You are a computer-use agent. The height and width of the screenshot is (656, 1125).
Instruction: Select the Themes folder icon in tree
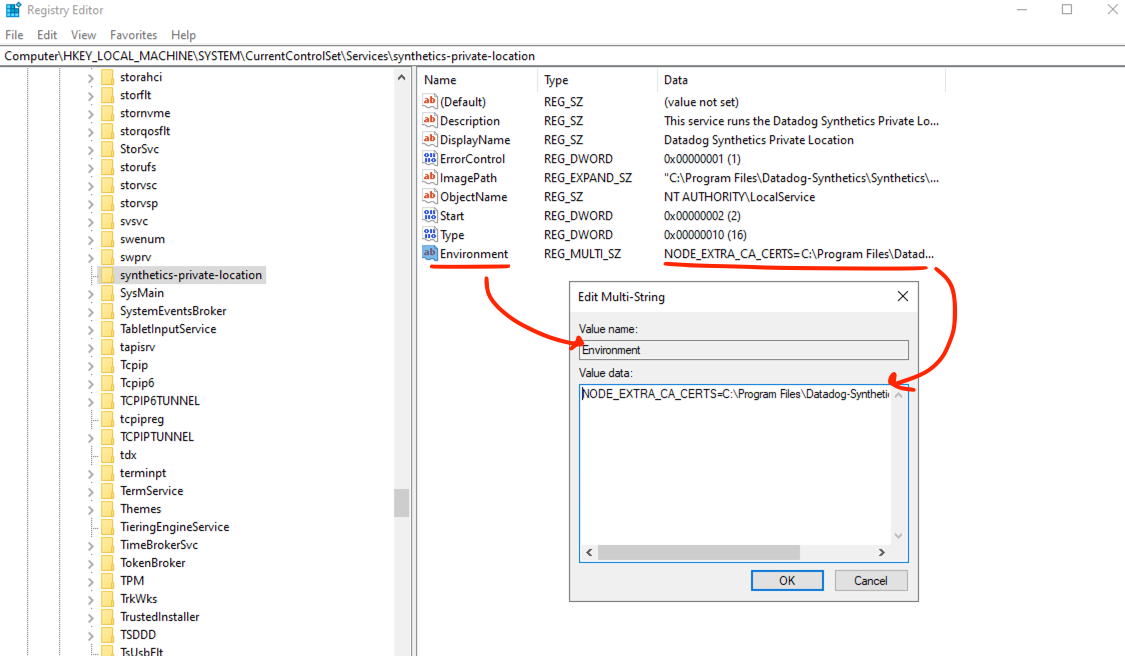[107, 509]
